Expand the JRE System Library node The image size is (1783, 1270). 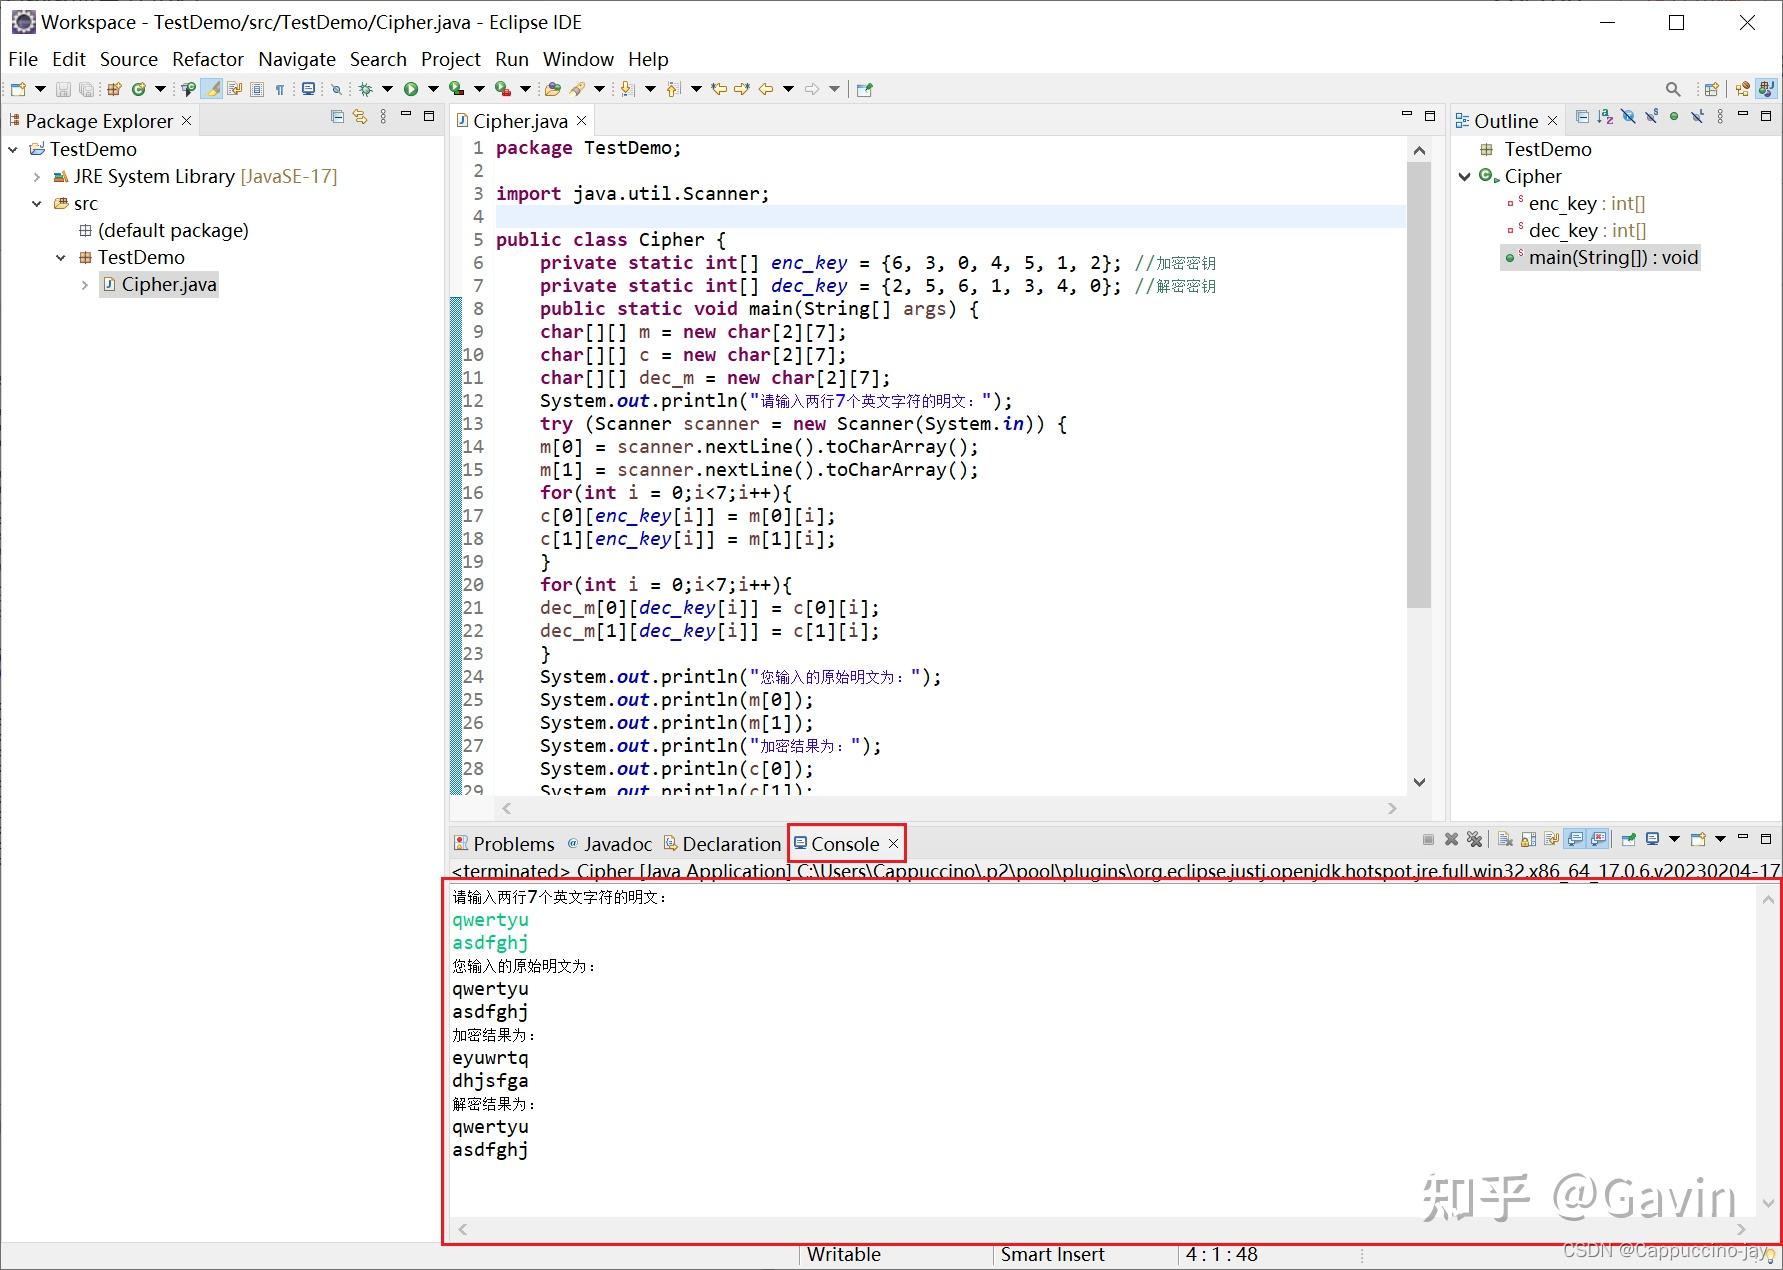[37, 177]
